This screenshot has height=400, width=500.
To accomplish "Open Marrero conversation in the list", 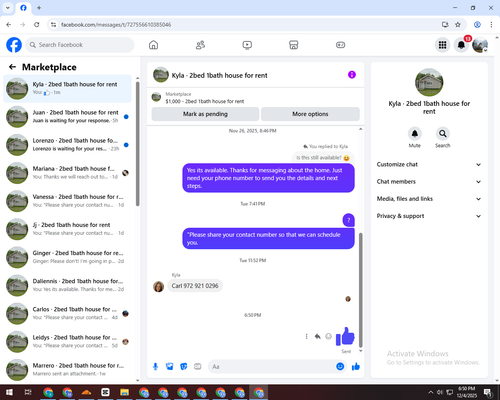I will coord(67,370).
